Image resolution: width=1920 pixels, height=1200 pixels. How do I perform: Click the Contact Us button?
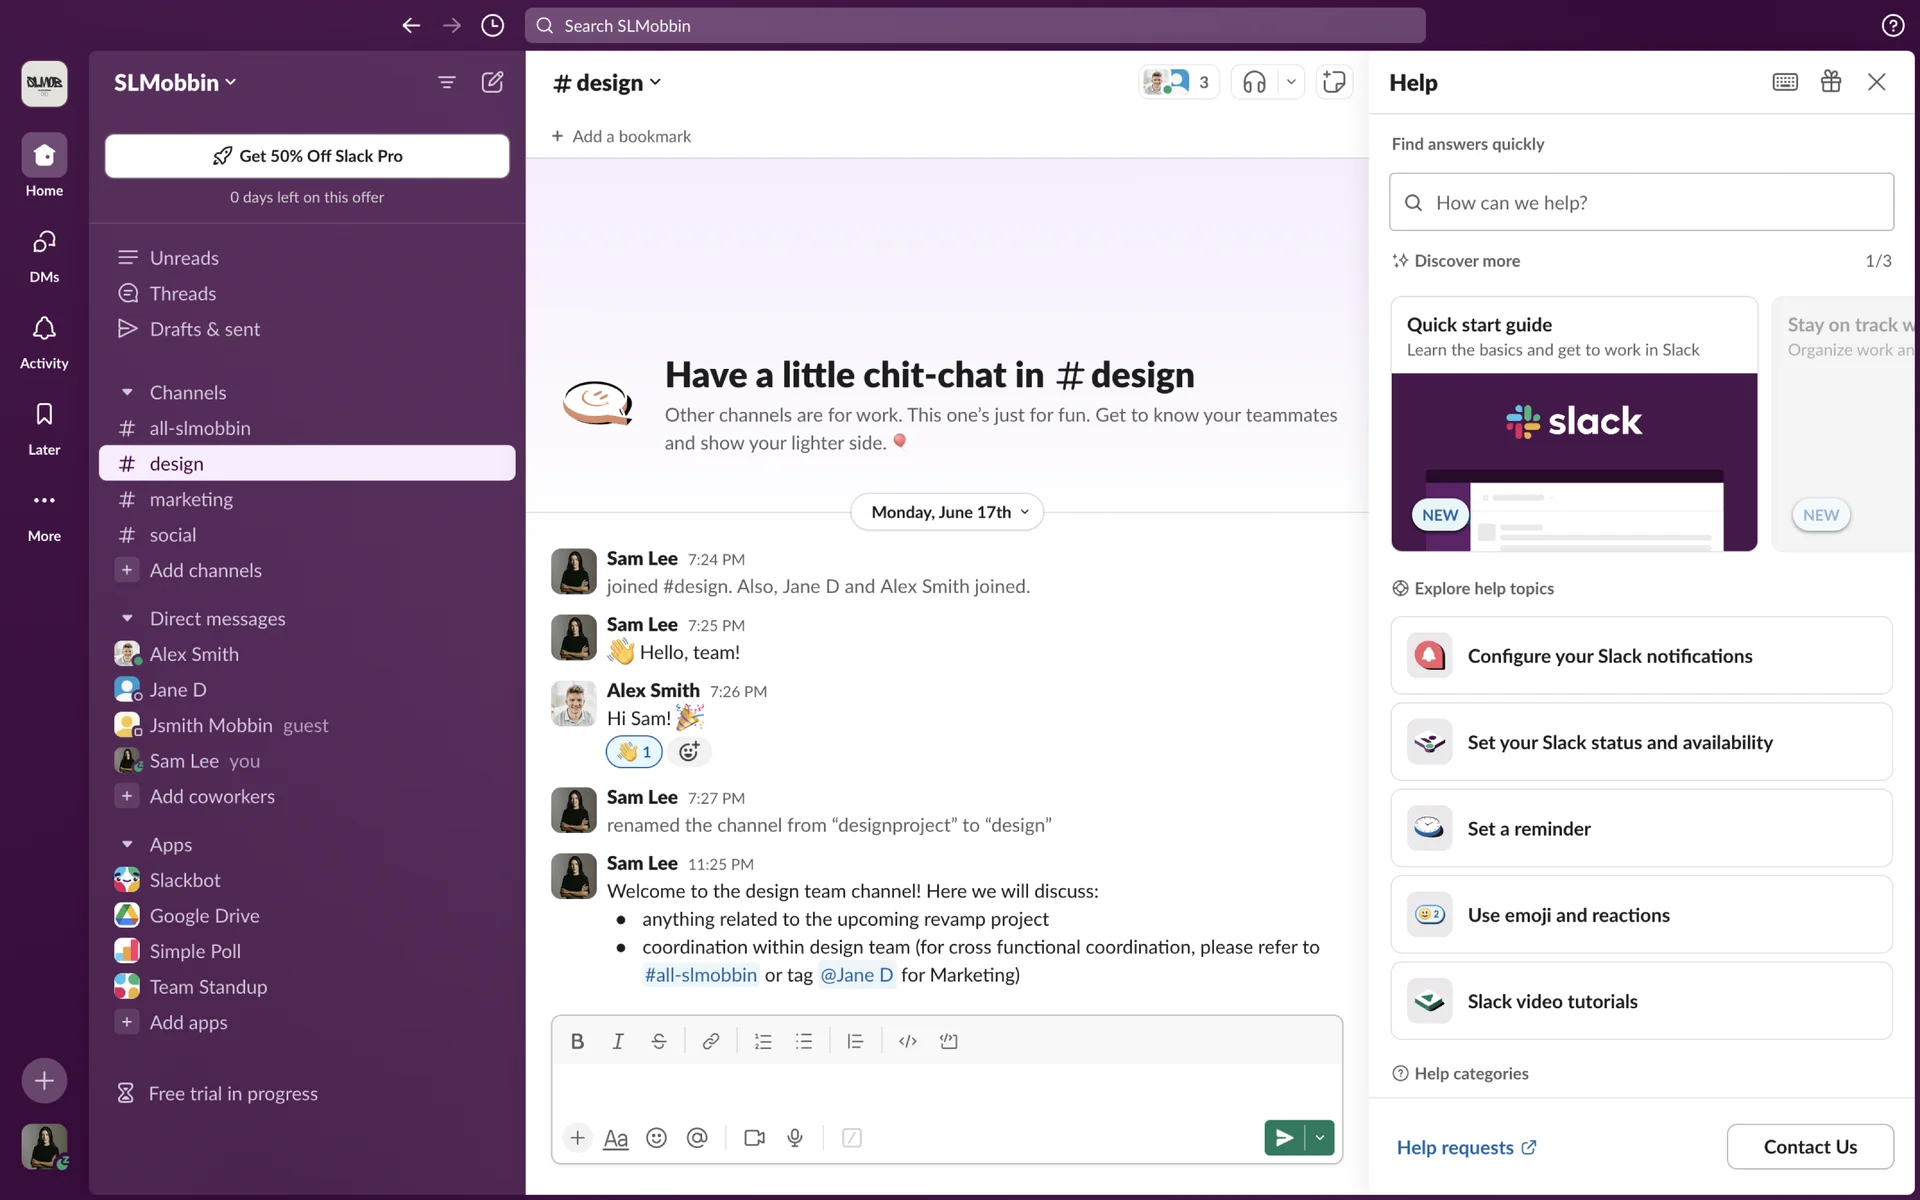pos(1809,1147)
